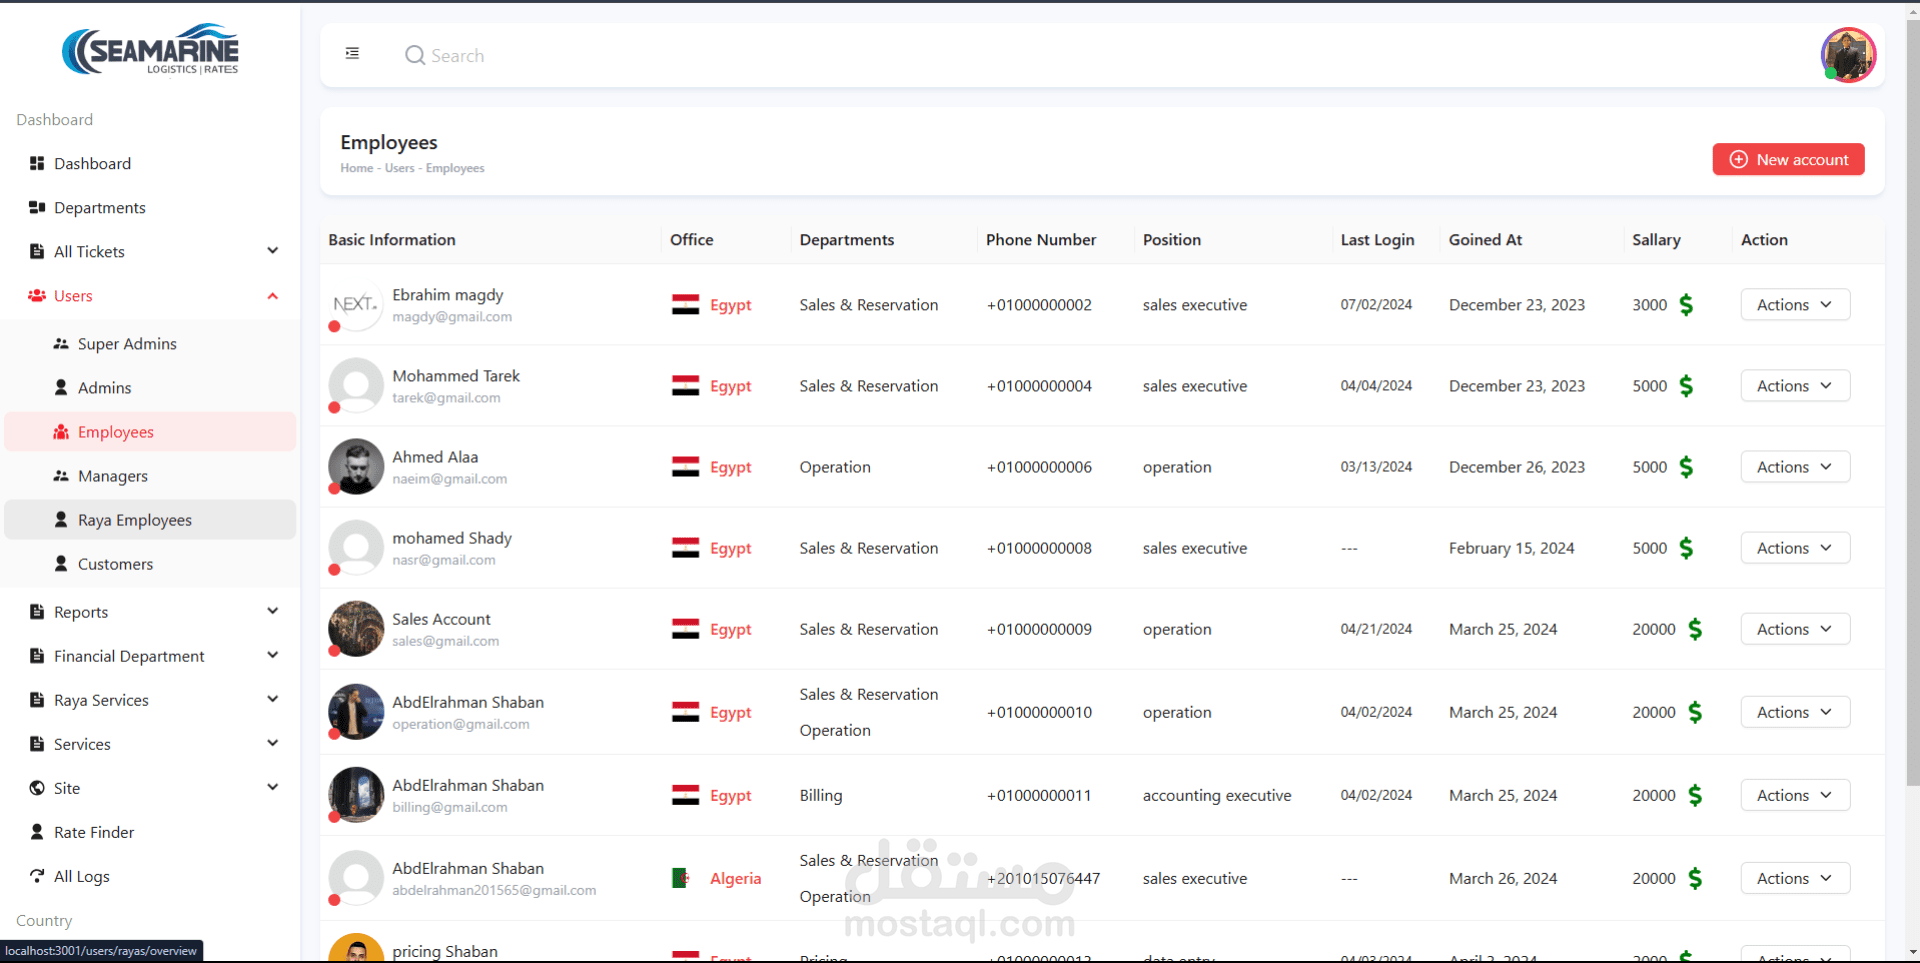This screenshot has width=1920, height=963.
Task: Click the Admins person icon
Action: click(61, 387)
